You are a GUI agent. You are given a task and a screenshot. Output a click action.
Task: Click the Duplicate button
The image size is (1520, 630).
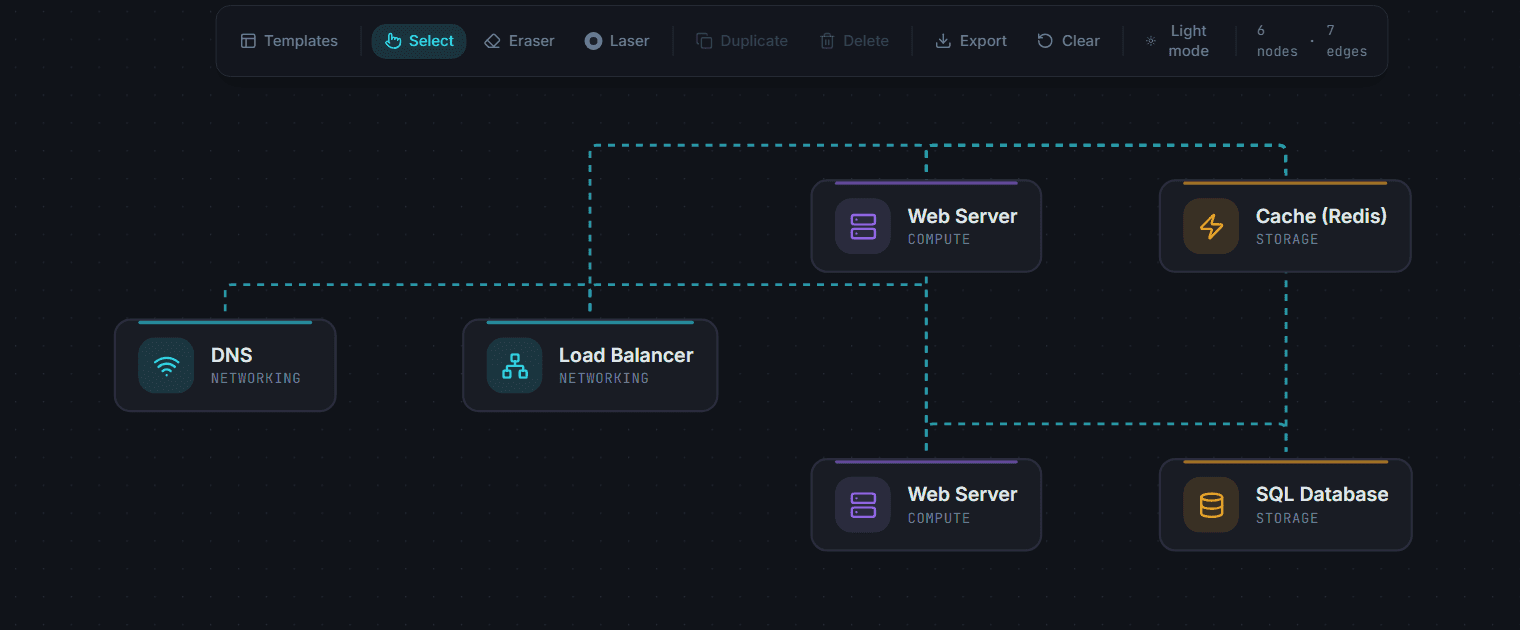742,41
